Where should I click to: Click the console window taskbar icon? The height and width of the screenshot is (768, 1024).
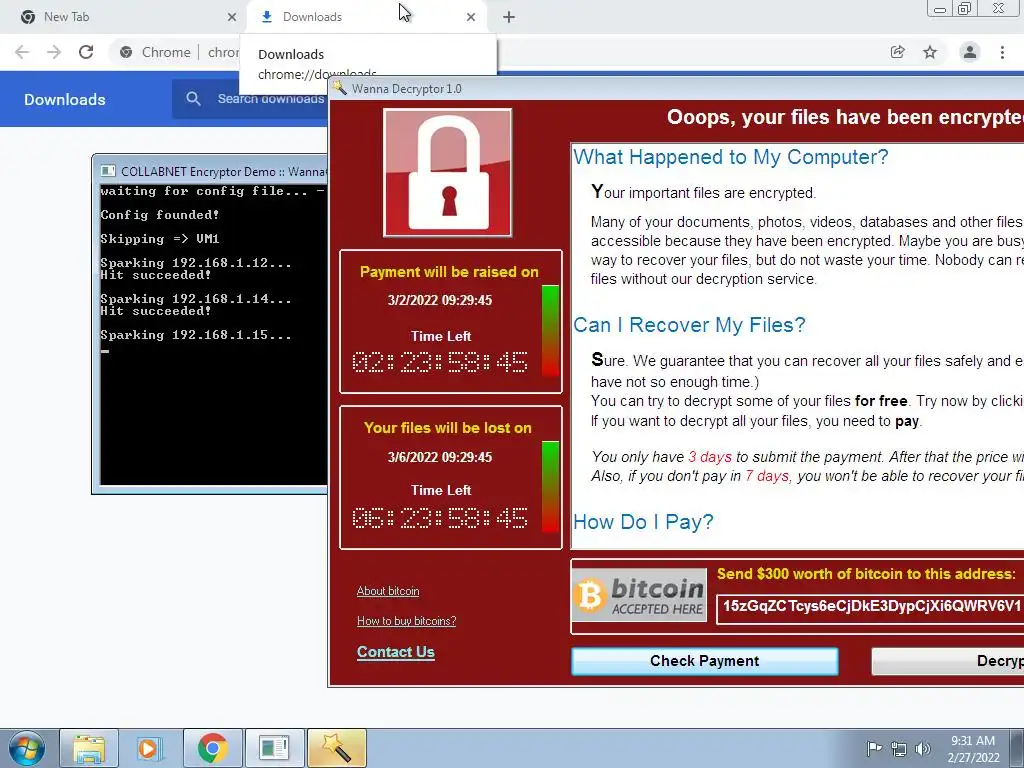(x=274, y=748)
